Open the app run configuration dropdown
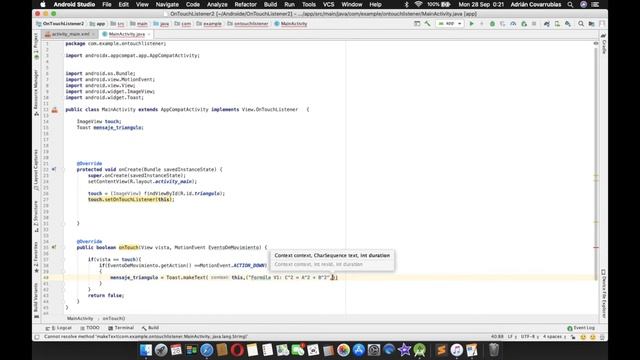 click(450, 24)
